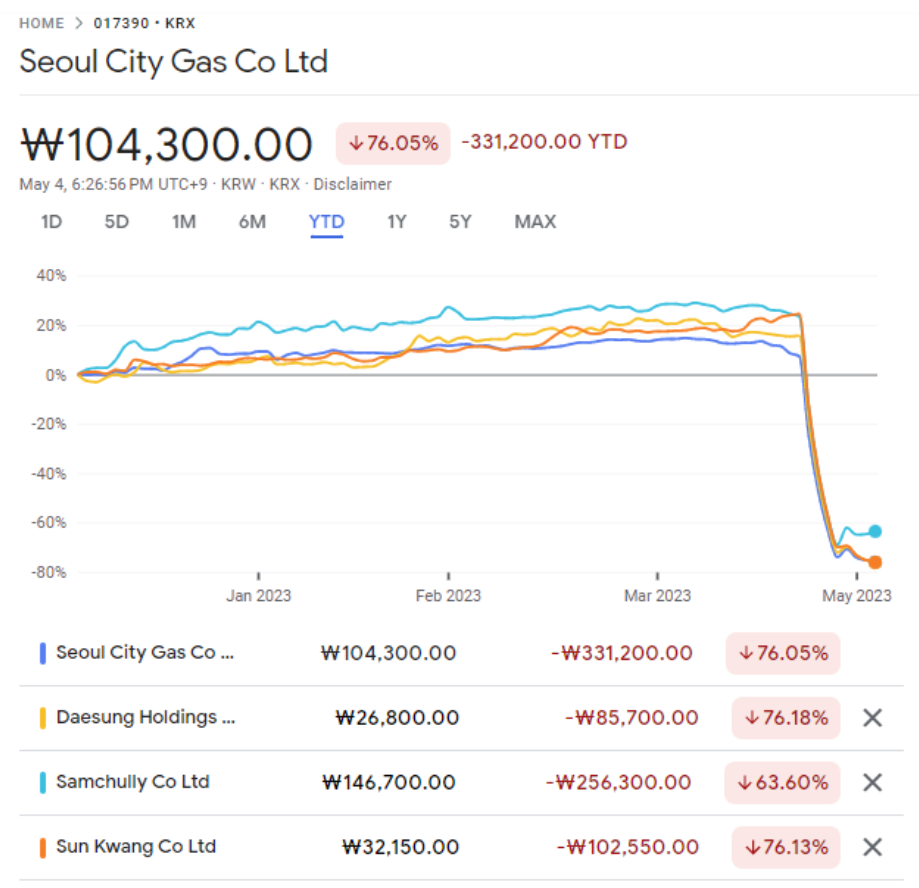Click the breadcrumb chevron after HOME
The image size is (919, 888).
click(x=79, y=23)
